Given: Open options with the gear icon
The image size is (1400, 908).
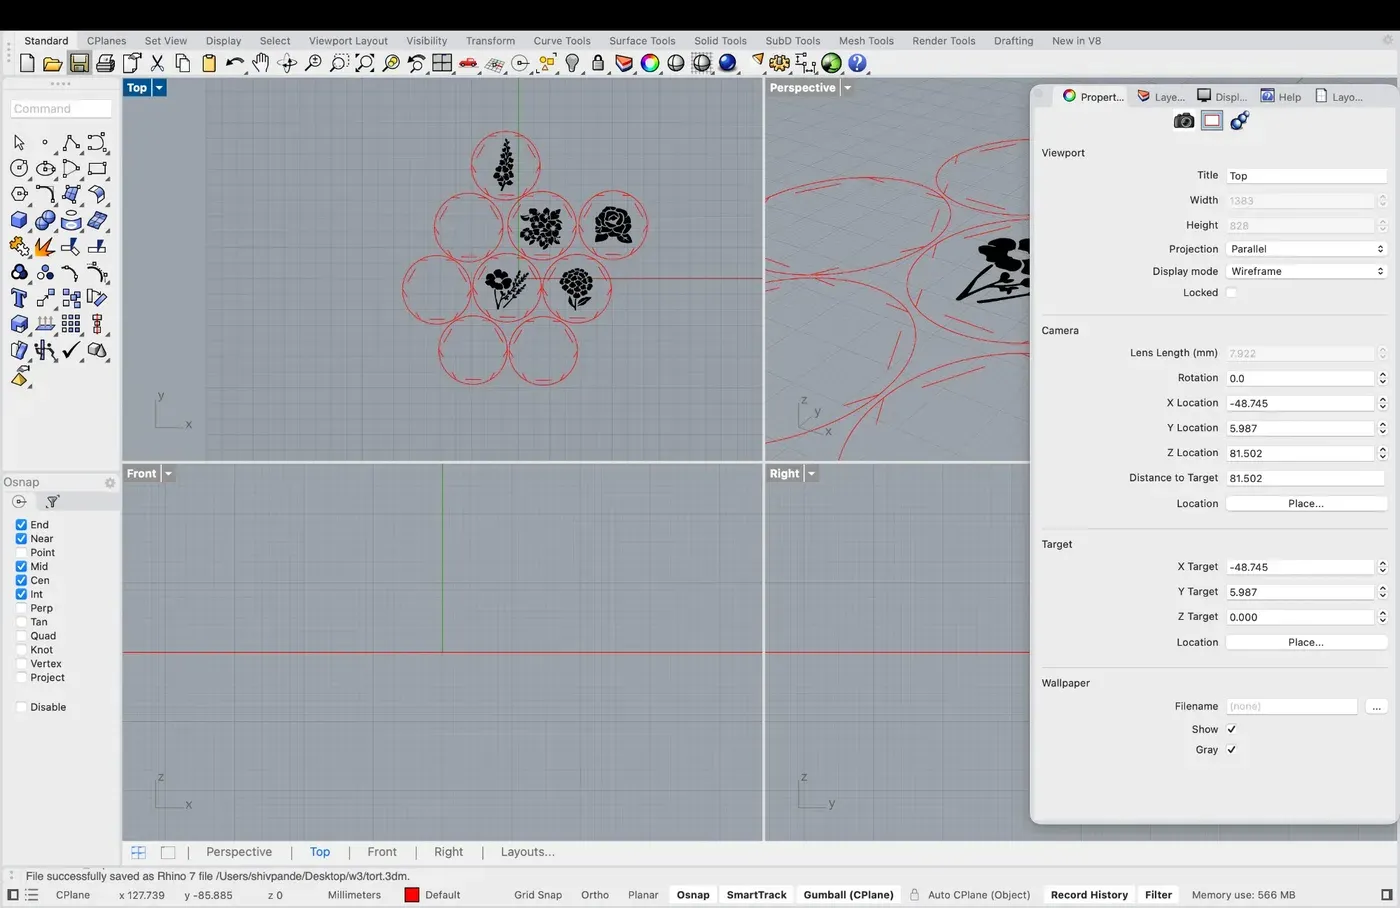Looking at the screenshot, I should coord(780,63).
